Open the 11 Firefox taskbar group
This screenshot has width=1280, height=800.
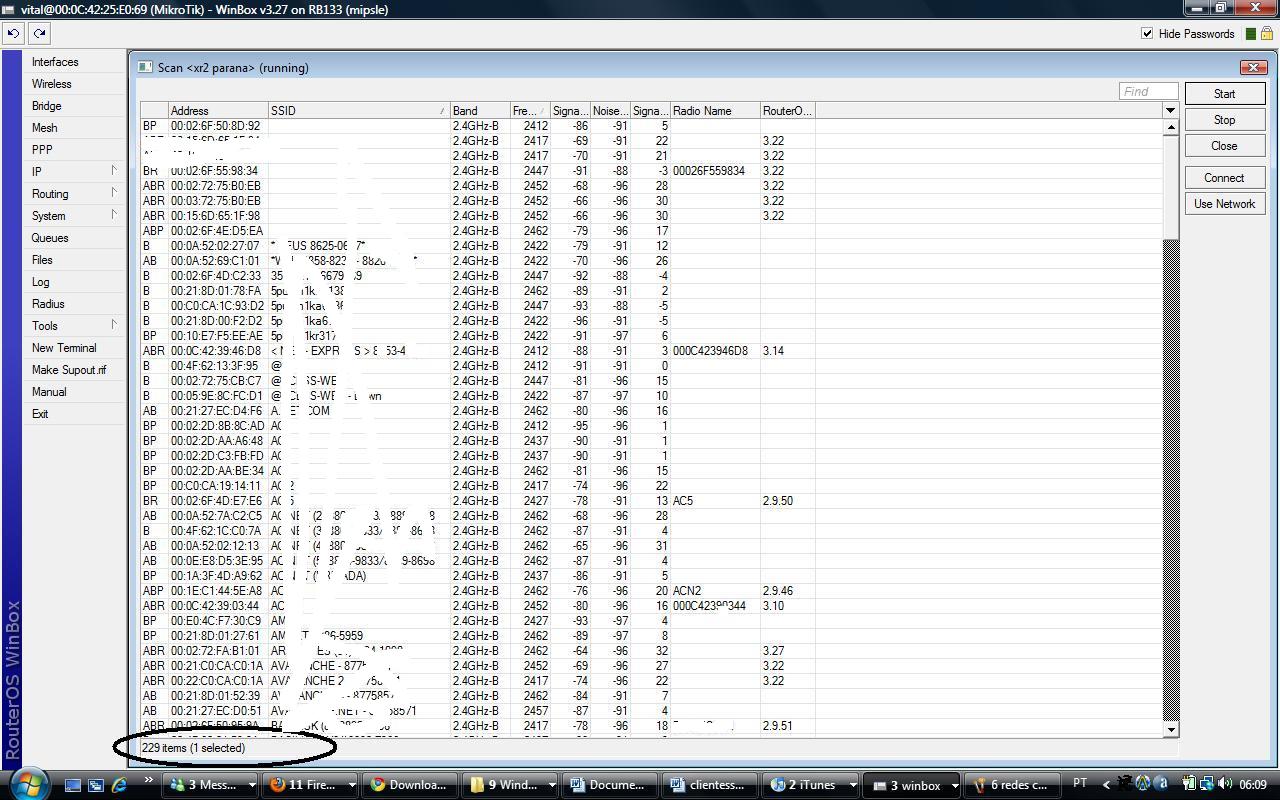click(x=311, y=785)
